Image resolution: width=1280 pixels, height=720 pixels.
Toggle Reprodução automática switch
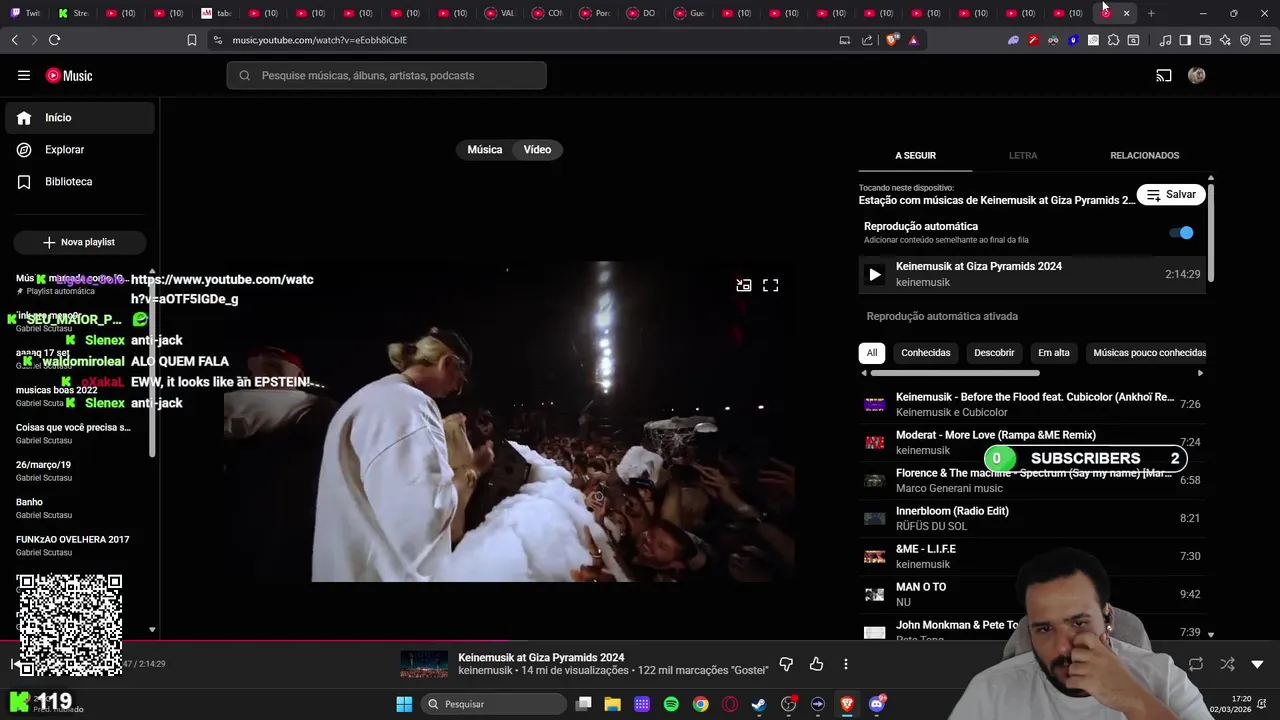(x=1182, y=233)
